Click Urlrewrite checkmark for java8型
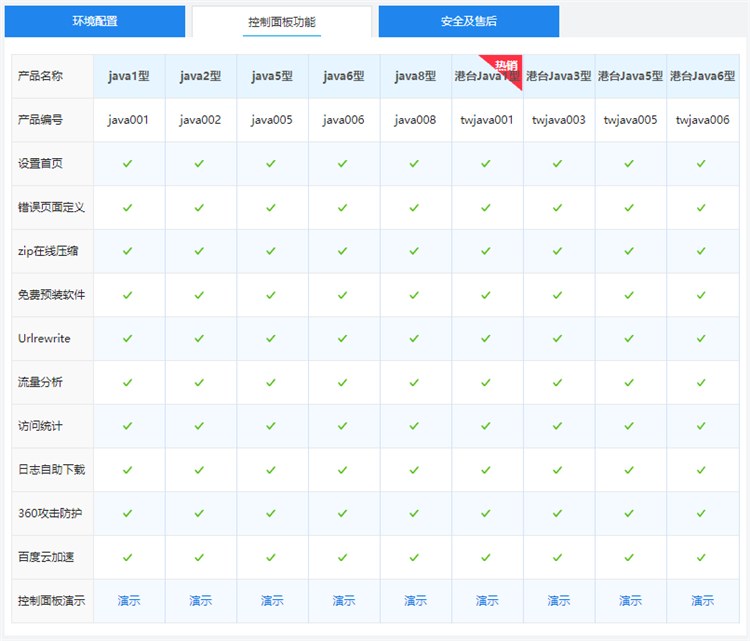Image resolution: width=750 pixels, height=641 pixels. pos(415,338)
